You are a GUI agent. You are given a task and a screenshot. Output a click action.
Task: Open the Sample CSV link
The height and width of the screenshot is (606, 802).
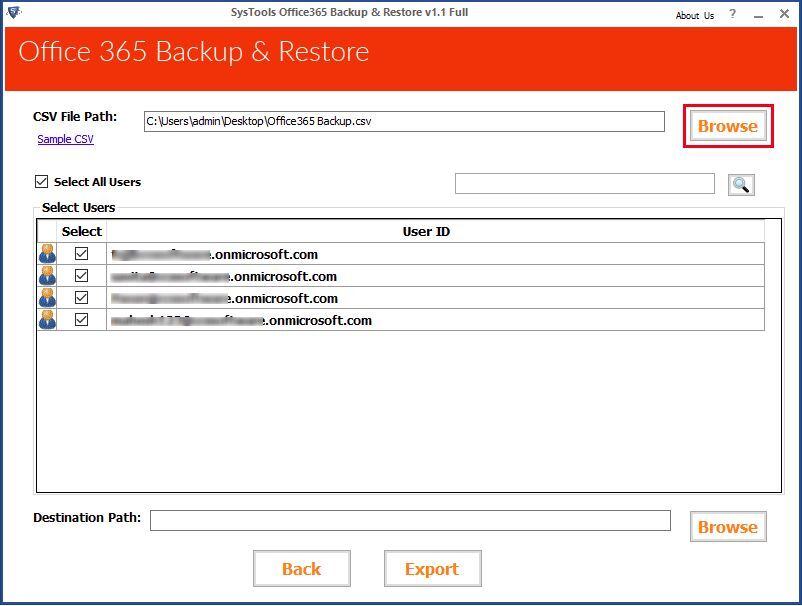[x=65, y=139]
